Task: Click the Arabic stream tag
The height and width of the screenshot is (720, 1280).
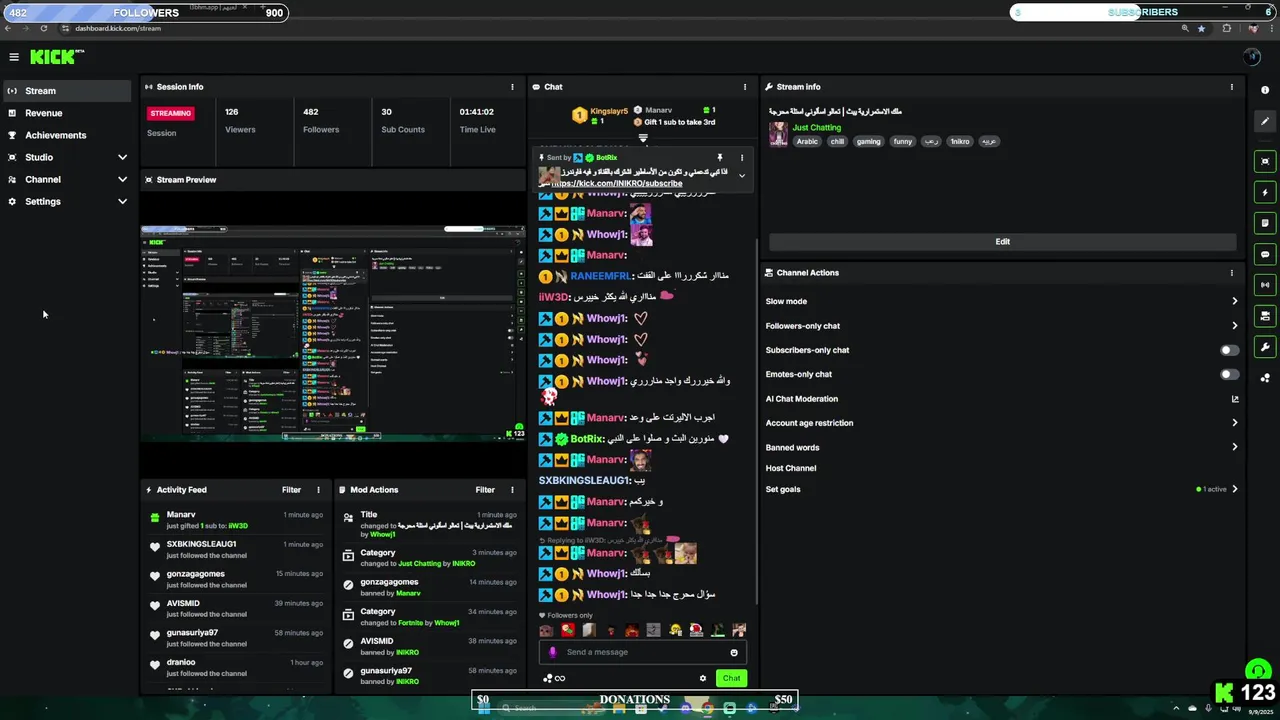Action: (807, 142)
